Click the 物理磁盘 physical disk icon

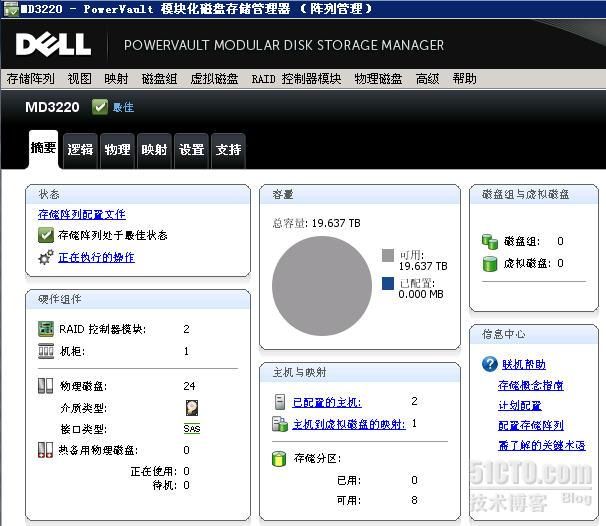tap(46, 386)
